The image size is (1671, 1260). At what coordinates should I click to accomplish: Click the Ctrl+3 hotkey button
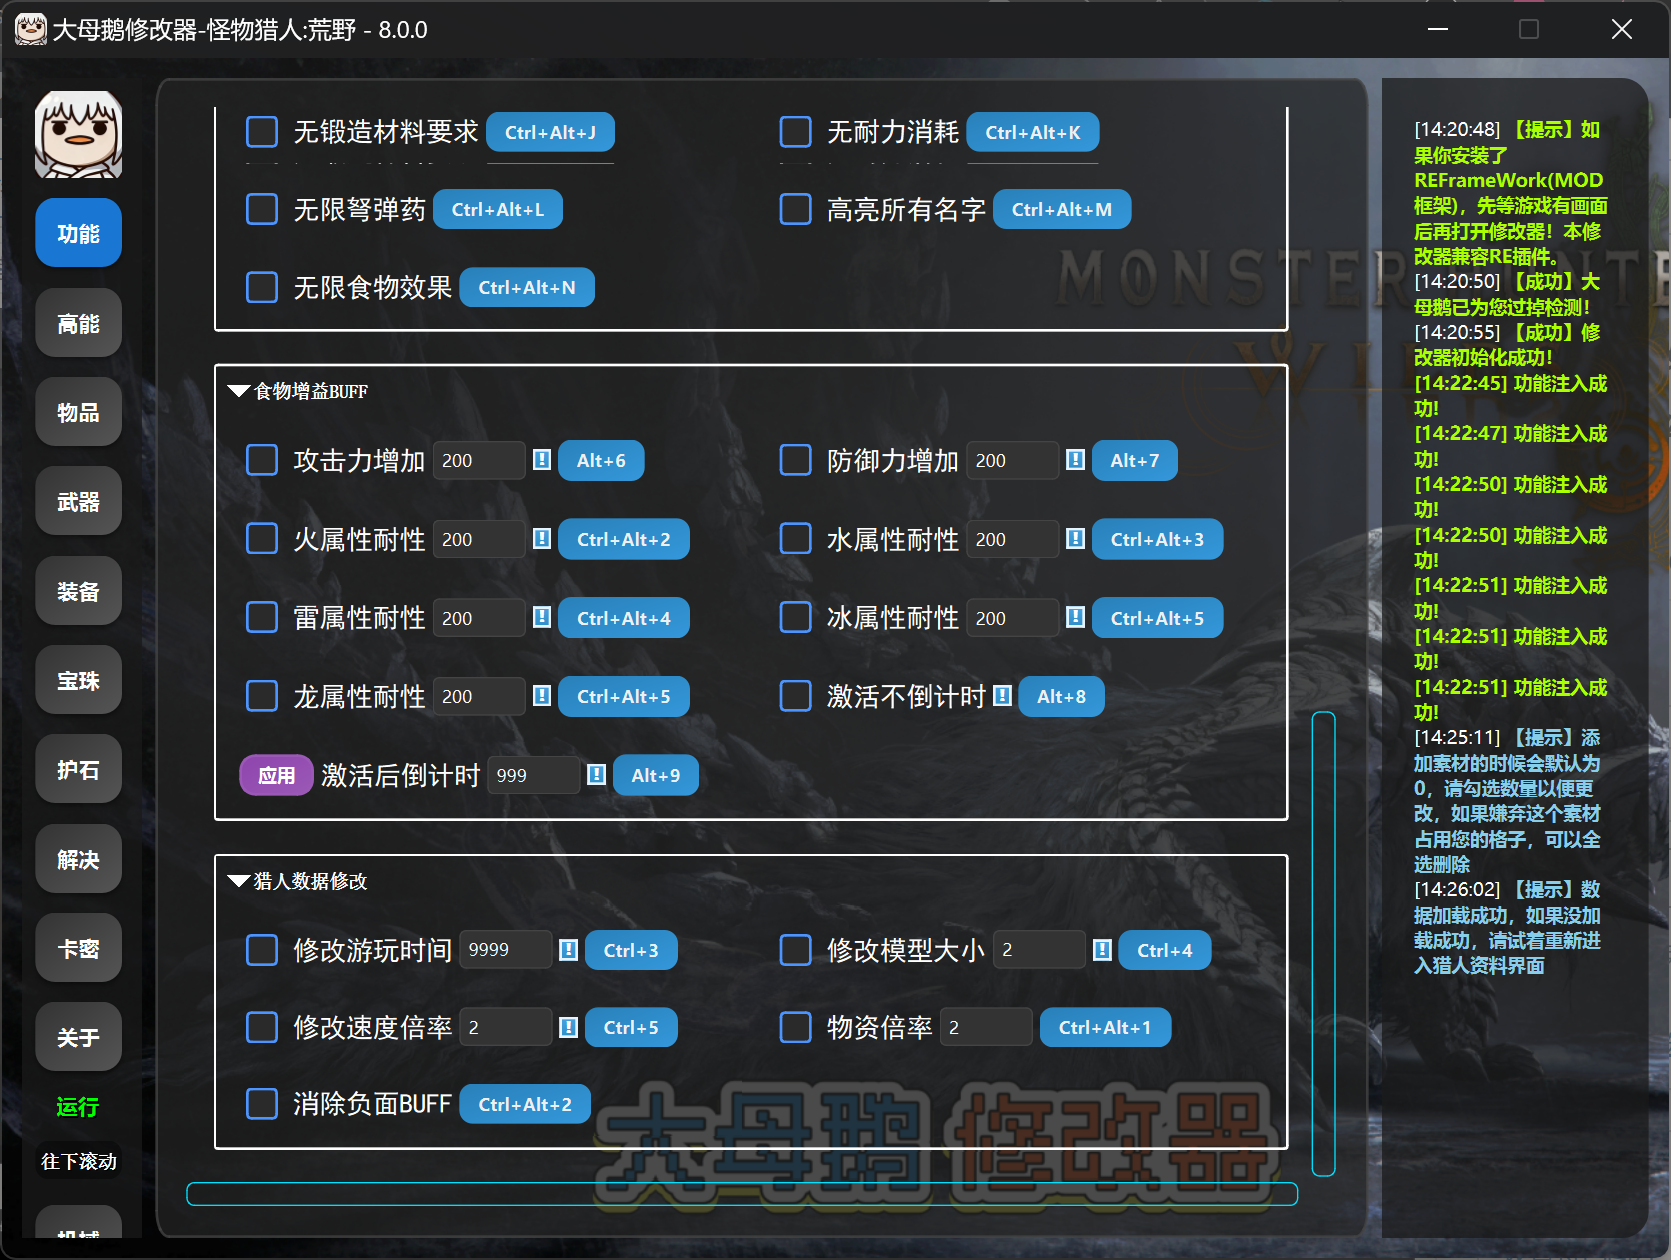coord(631,950)
